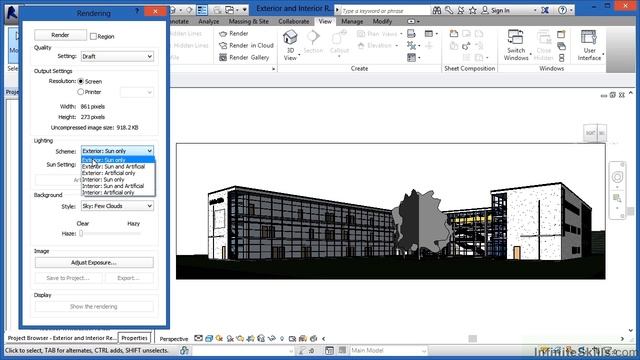The height and width of the screenshot is (360, 640).
Task: Click the search binoculars icon
Action: click(x=437, y=10)
